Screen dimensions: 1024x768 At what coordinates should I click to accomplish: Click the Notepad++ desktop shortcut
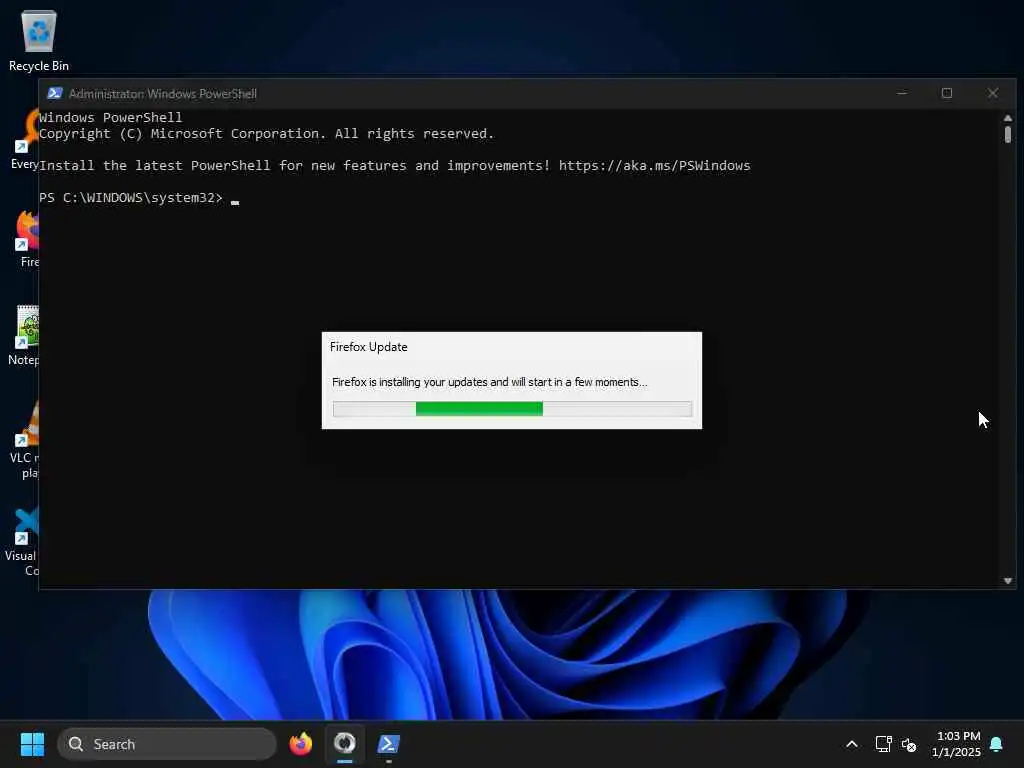click(x=25, y=336)
